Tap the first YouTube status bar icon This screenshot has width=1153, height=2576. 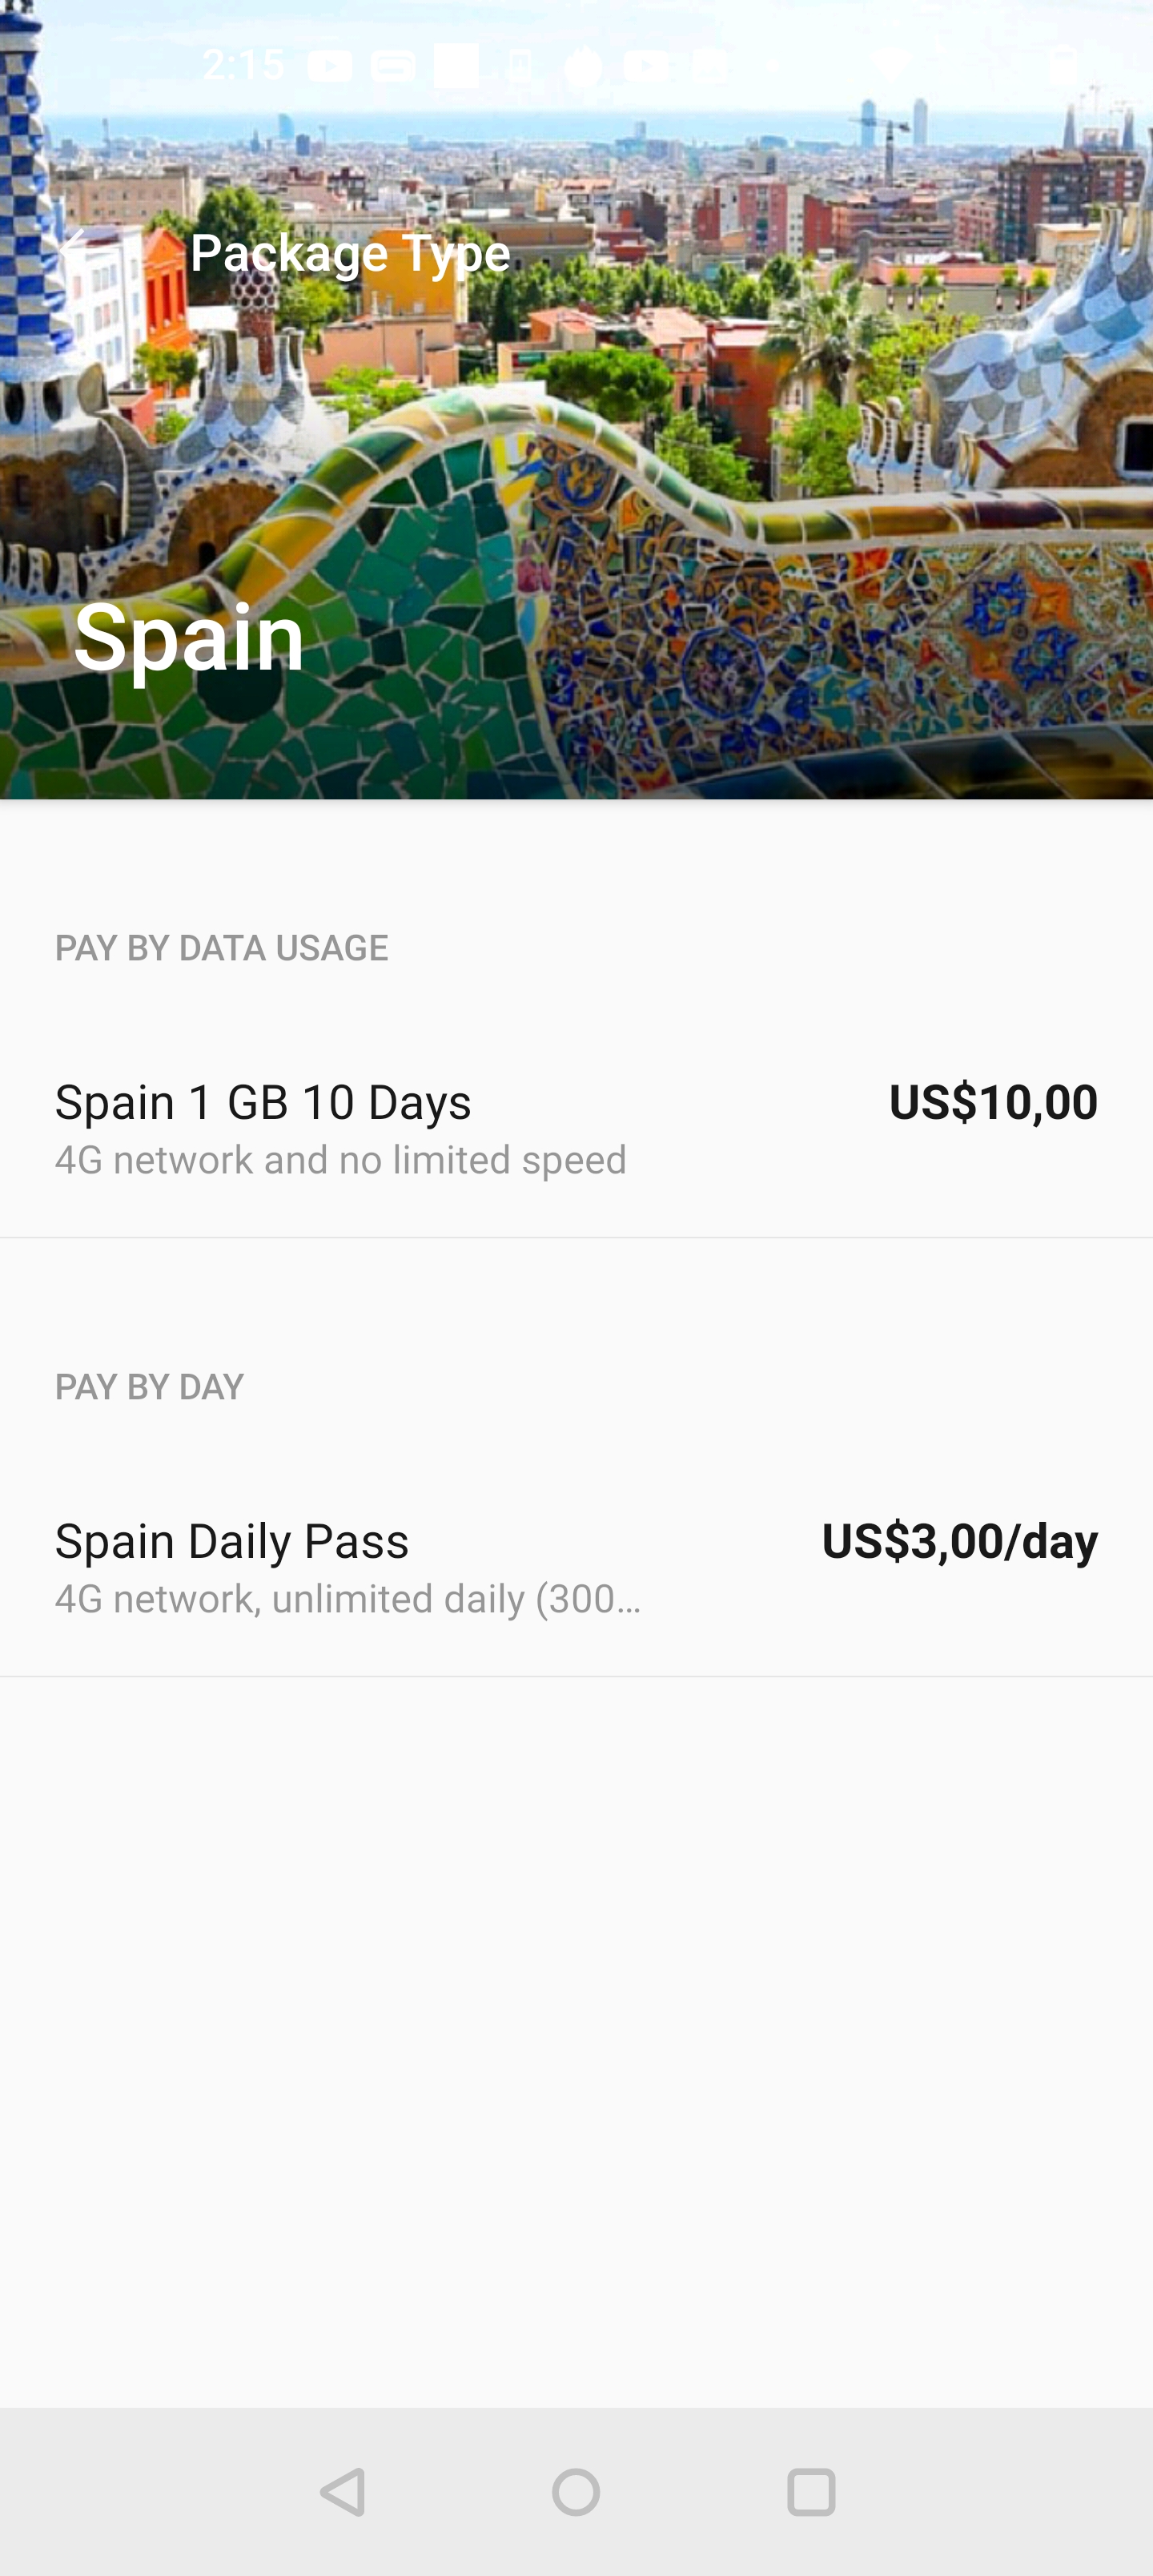tap(329, 67)
